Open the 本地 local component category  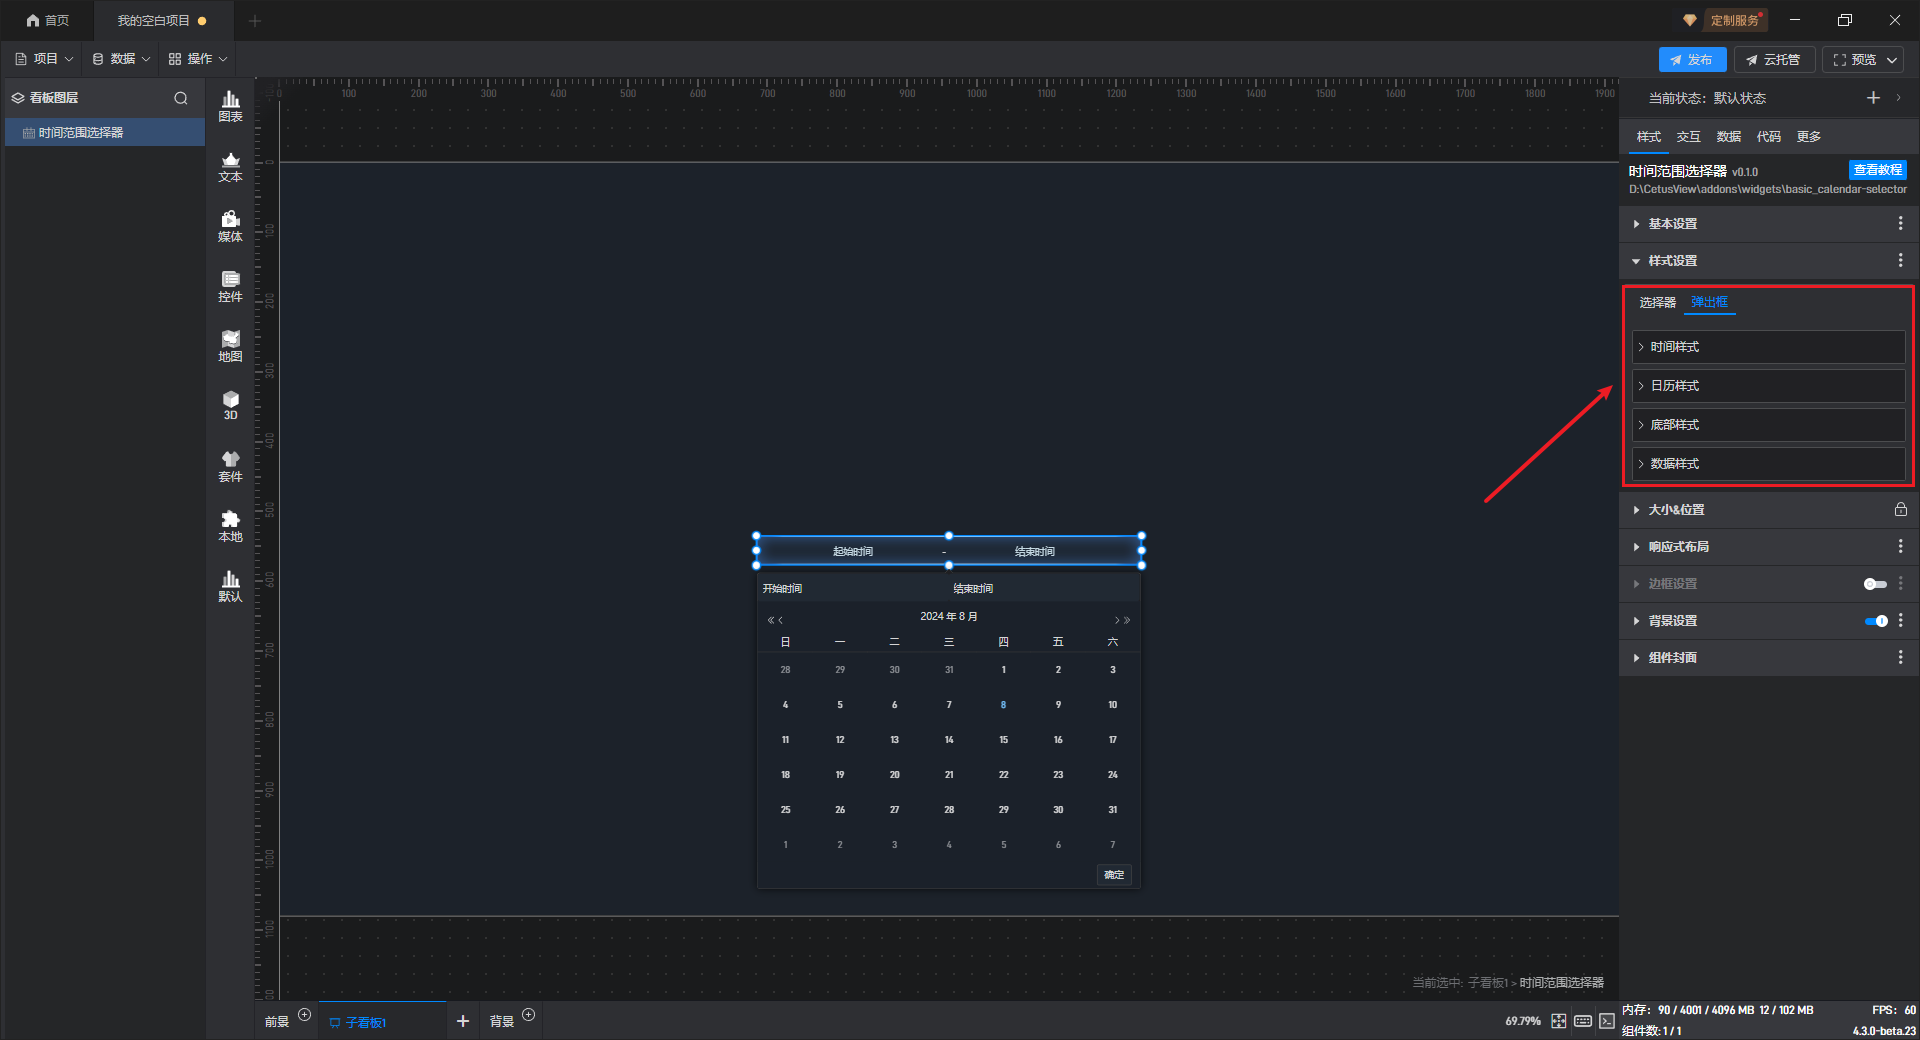[230, 526]
